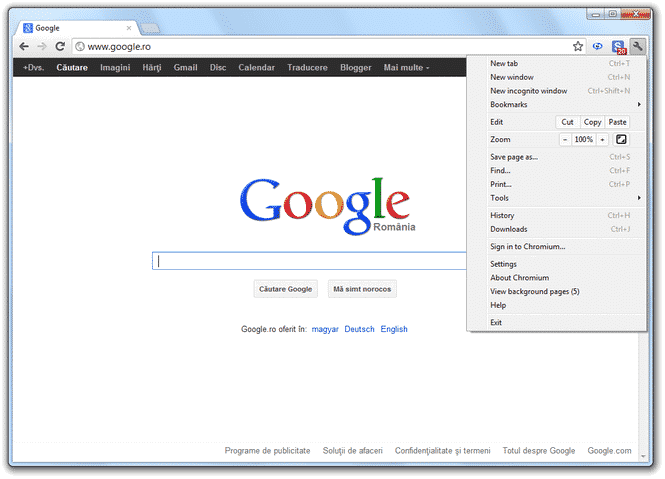Viewport: 665px width, 479px height.
Task: Click the Google România logo
Action: coord(327,206)
